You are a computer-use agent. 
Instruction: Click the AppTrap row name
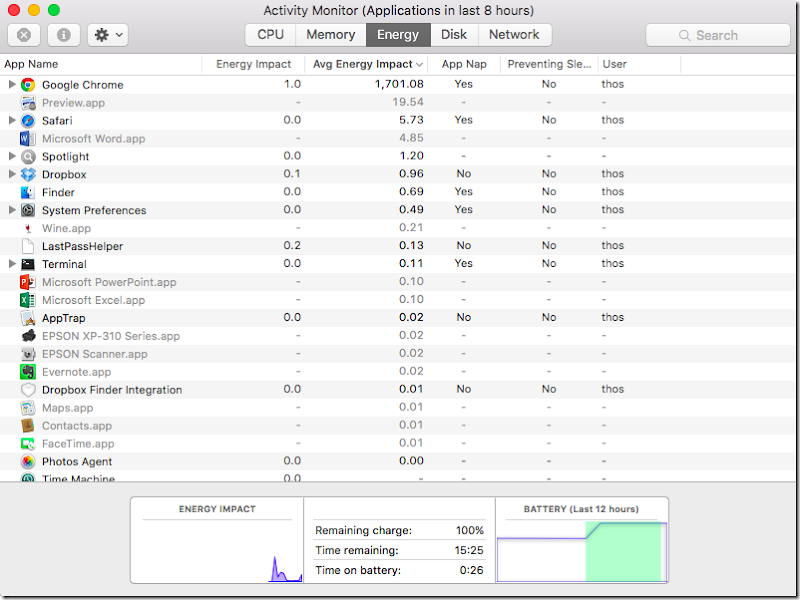(64, 318)
